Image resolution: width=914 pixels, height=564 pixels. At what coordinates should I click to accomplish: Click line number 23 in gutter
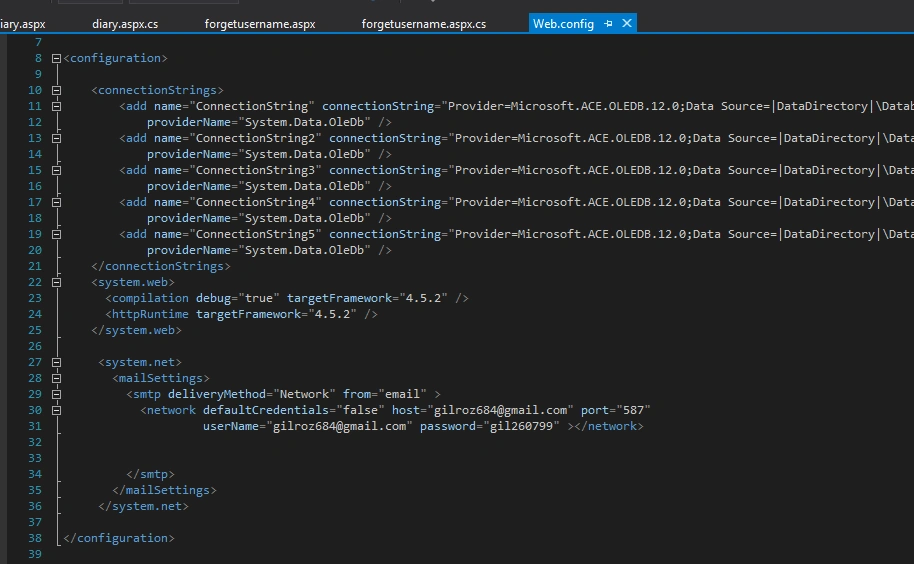[35, 298]
